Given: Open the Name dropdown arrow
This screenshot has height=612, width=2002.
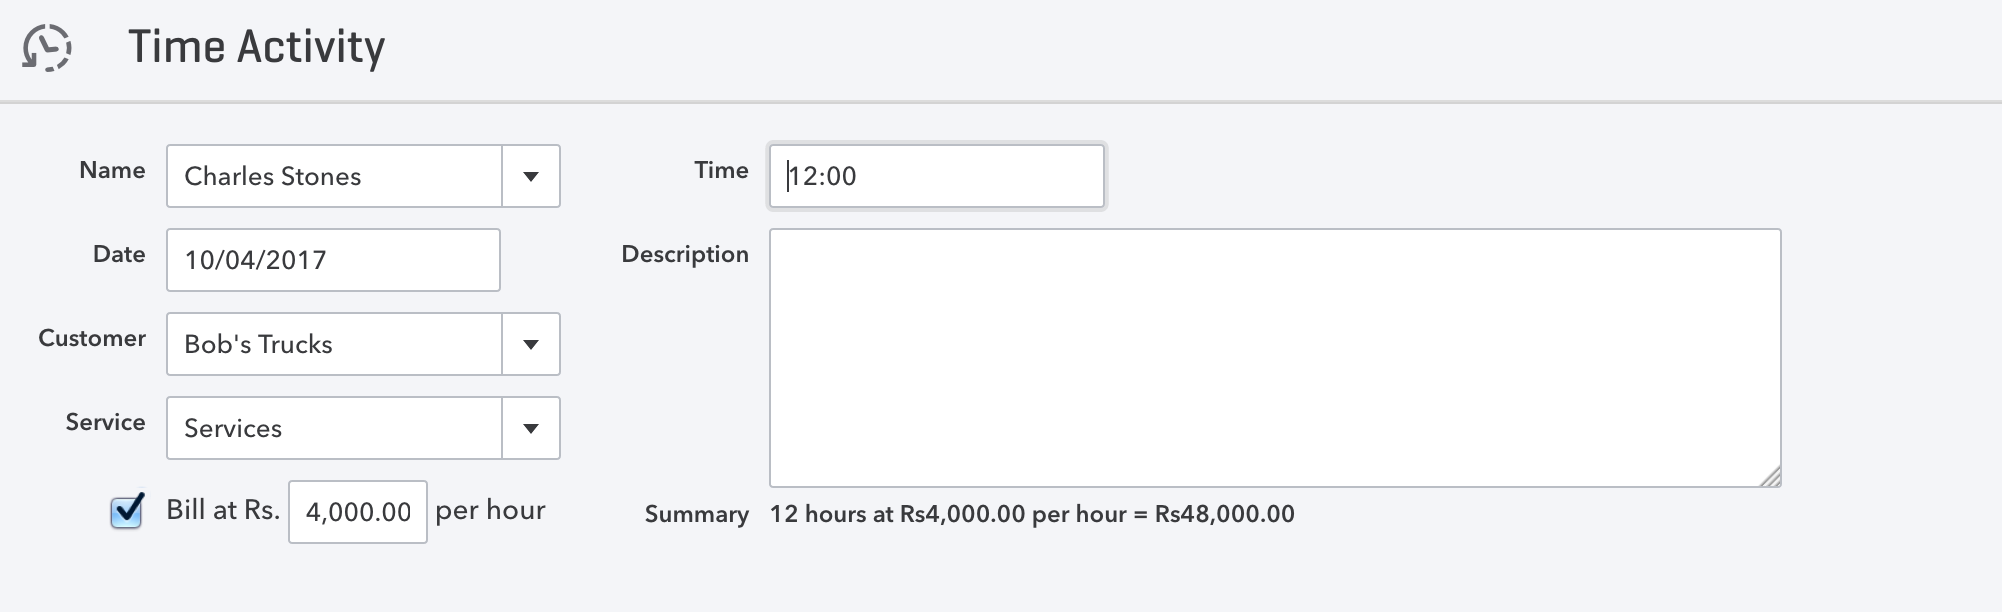Looking at the screenshot, I should click(x=531, y=176).
